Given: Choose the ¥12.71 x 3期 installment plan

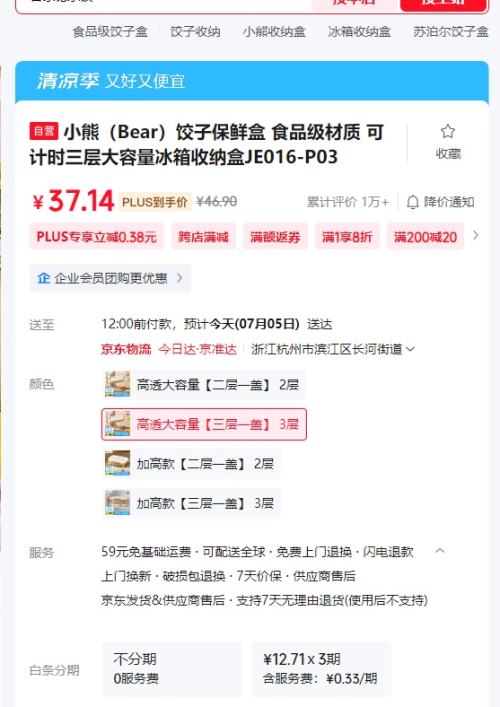Looking at the screenshot, I should point(321,669).
